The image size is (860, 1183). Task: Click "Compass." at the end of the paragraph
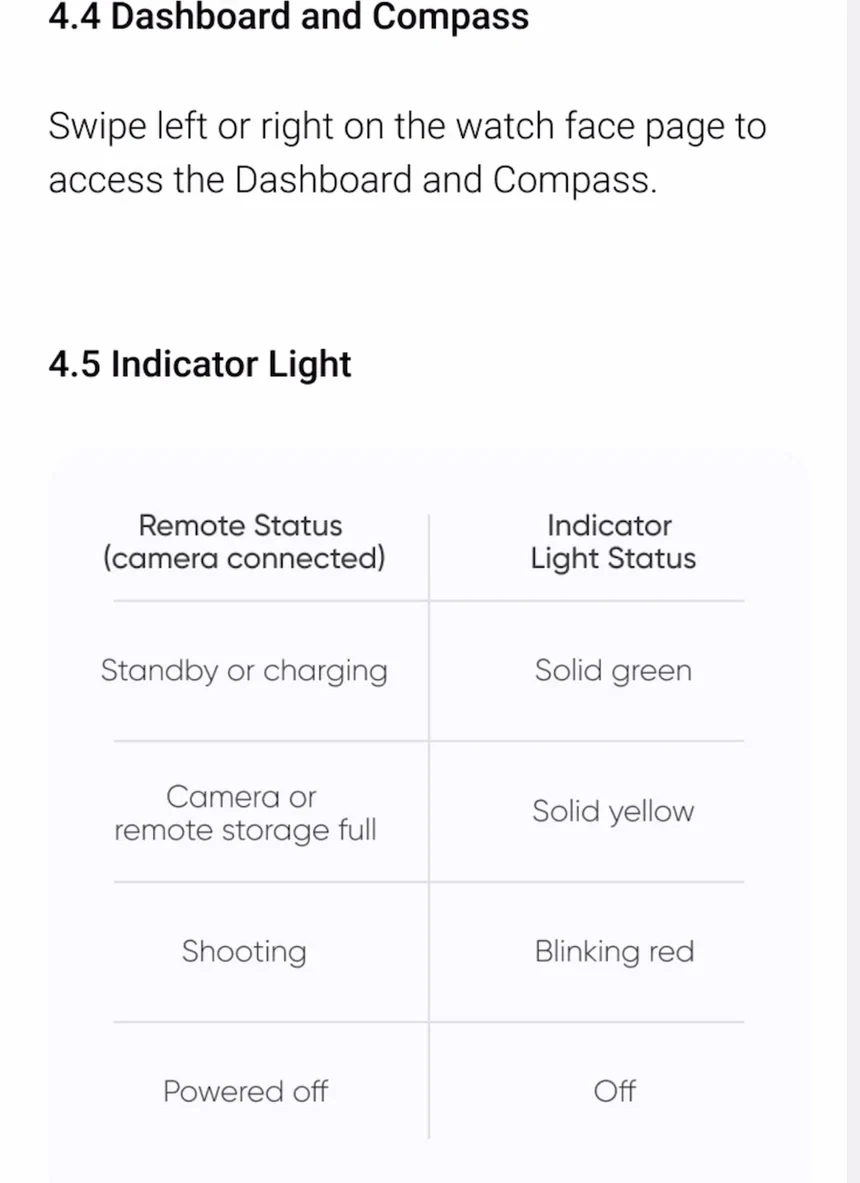pos(575,180)
